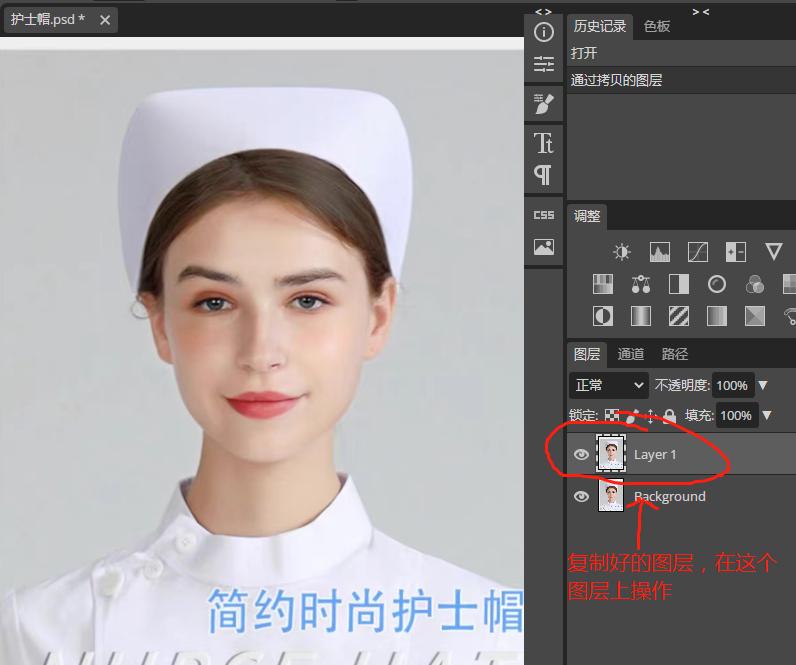Image resolution: width=796 pixels, height=665 pixels.
Task: Add a Hue/Saturation adjustment layer
Action: tap(603, 284)
